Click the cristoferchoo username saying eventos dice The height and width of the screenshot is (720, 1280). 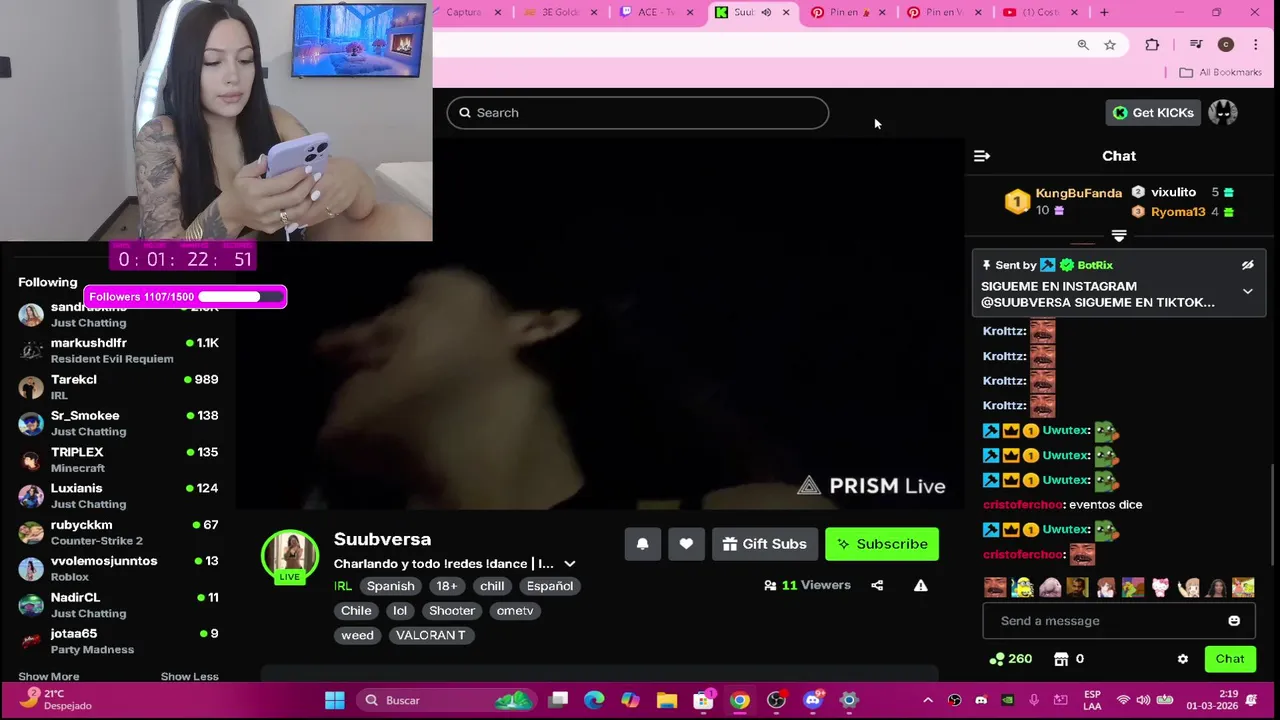tap(1023, 505)
